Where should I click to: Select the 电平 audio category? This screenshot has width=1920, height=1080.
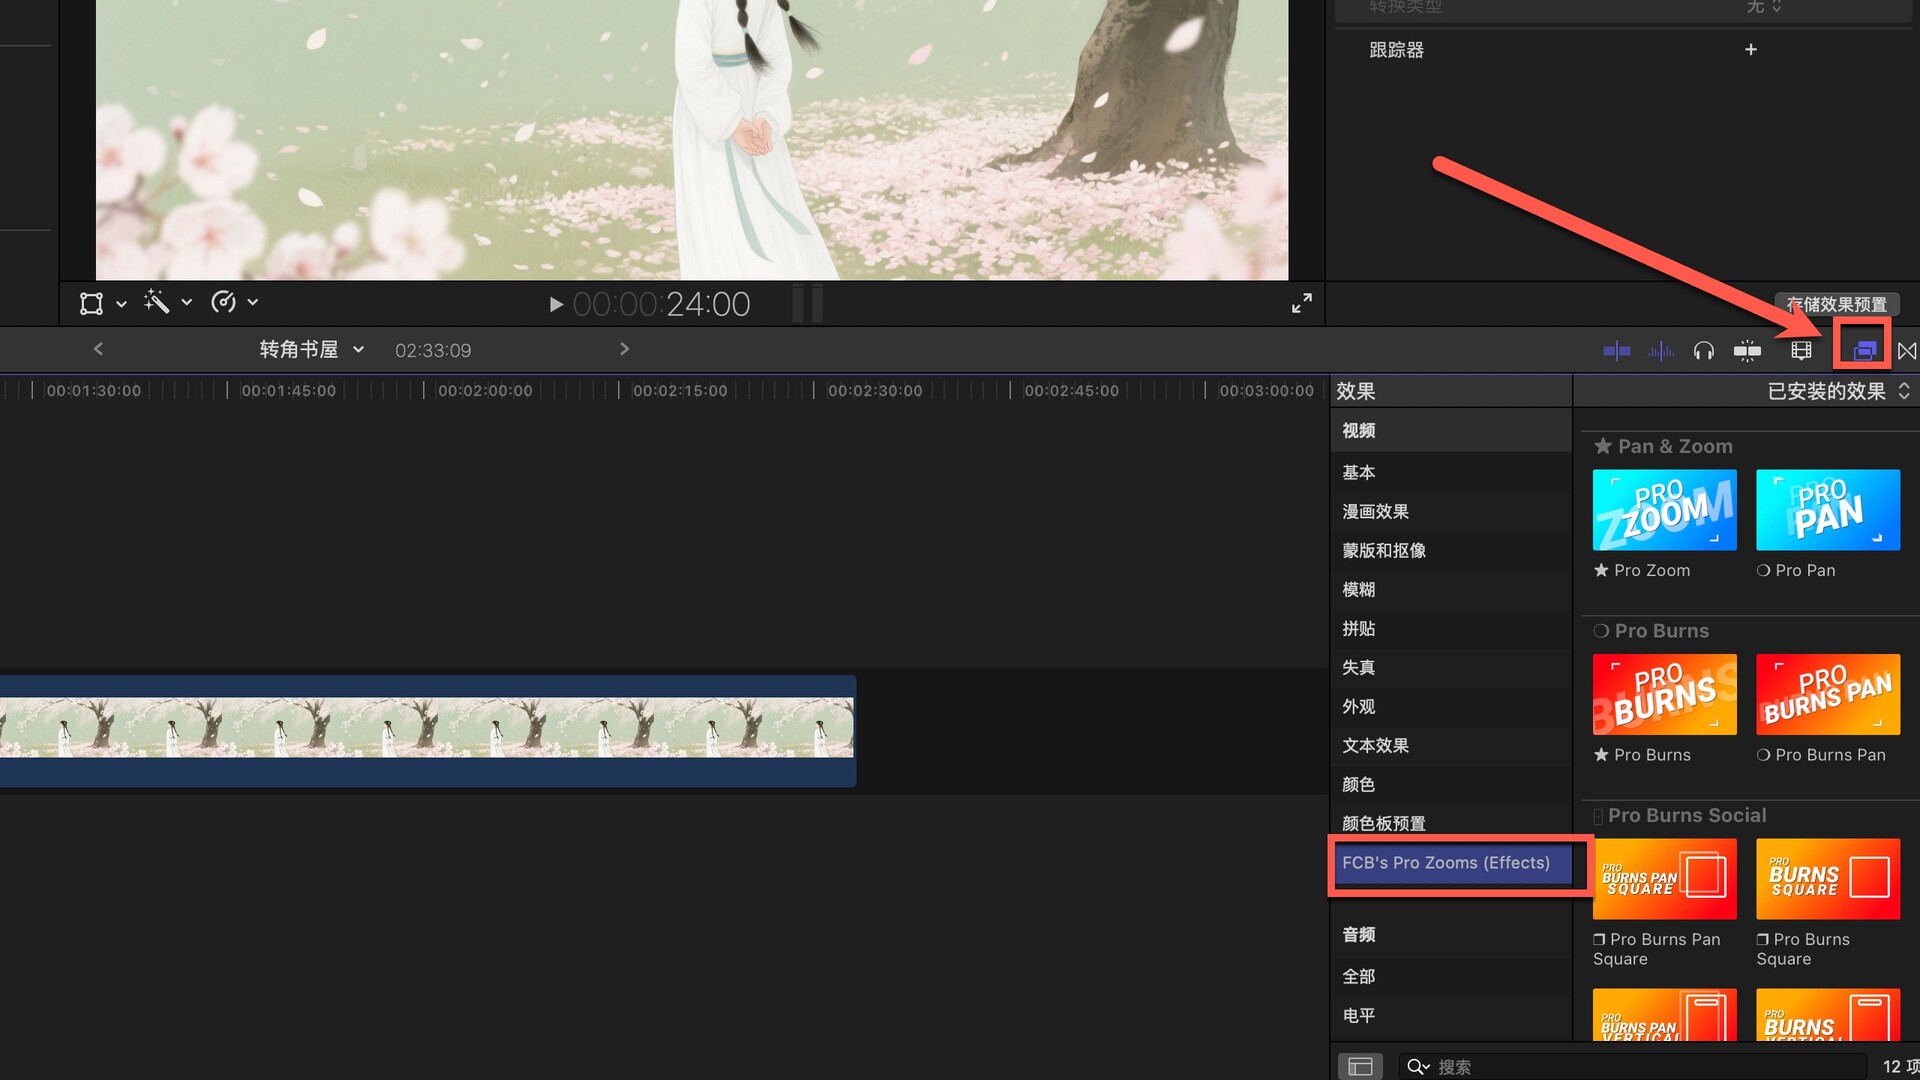[x=1450, y=1016]
